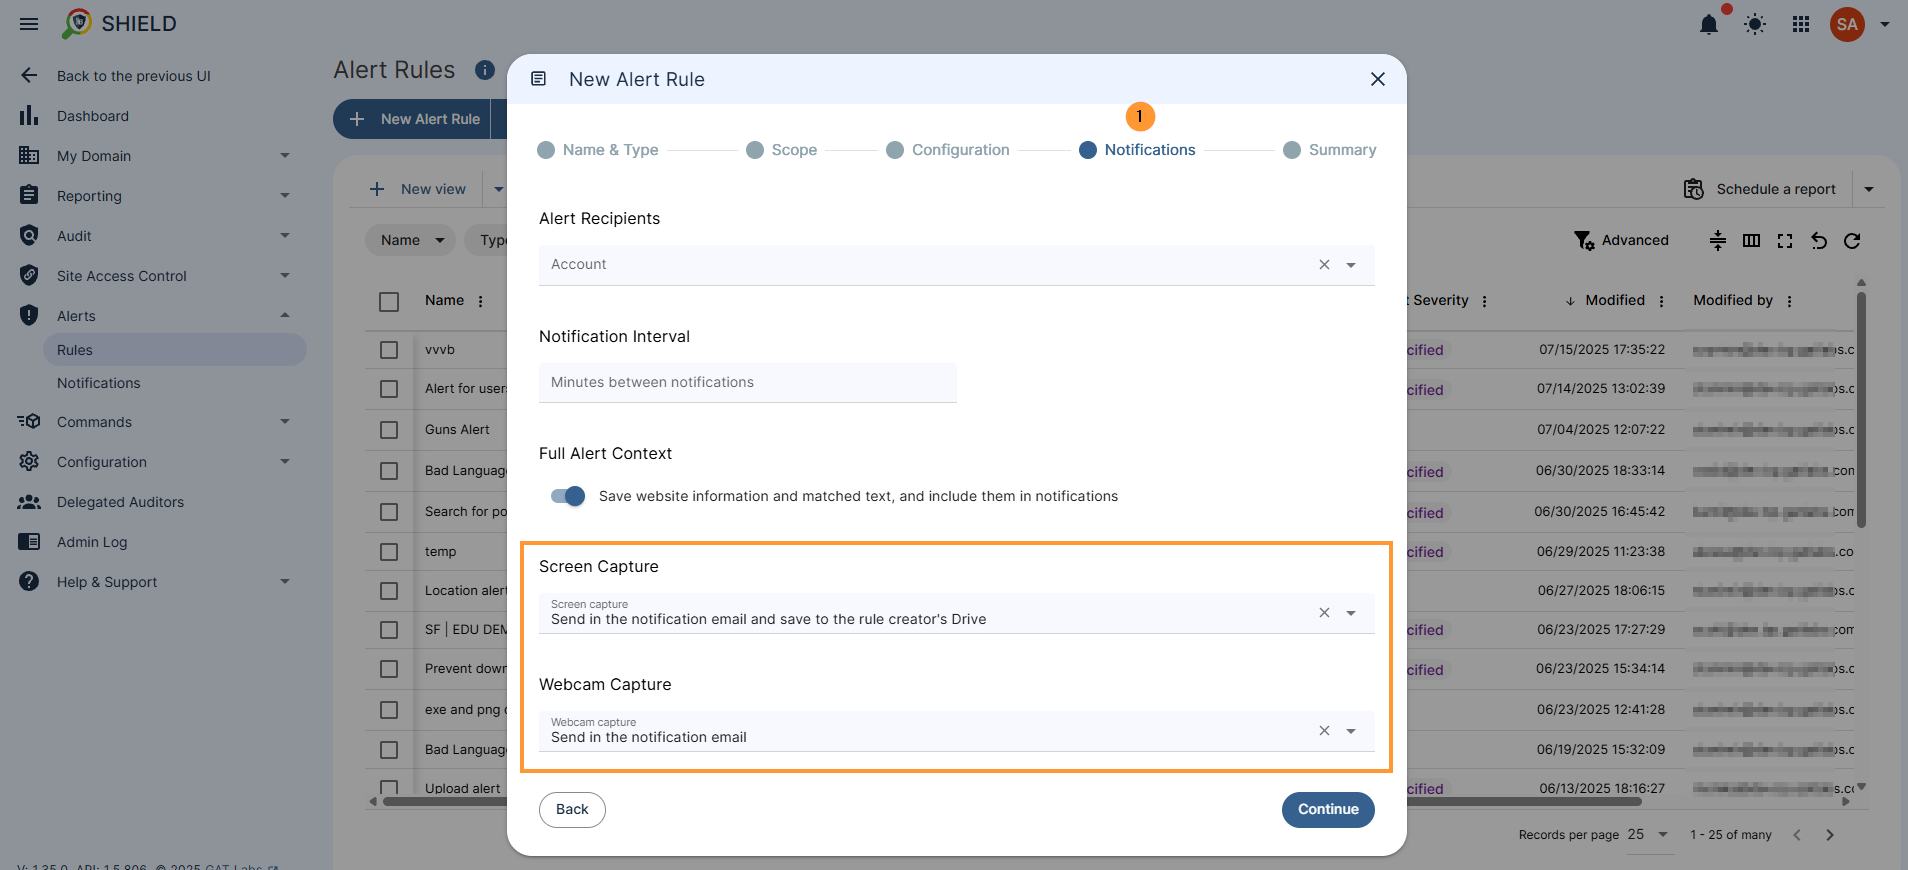Open Modified column options menu
The image size is (1908, 870).
click(1662, 301)
